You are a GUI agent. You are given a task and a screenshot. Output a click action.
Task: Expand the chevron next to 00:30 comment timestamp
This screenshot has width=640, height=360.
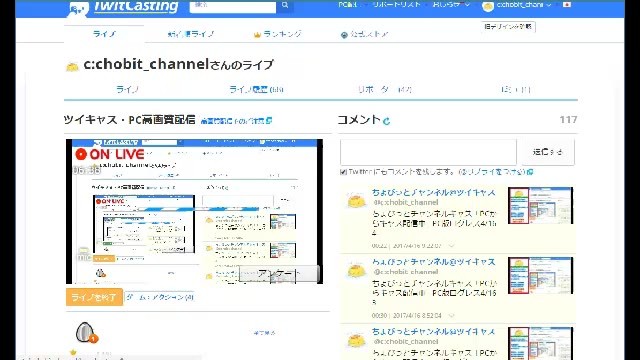pyautogui.click(x=451, y=316)
